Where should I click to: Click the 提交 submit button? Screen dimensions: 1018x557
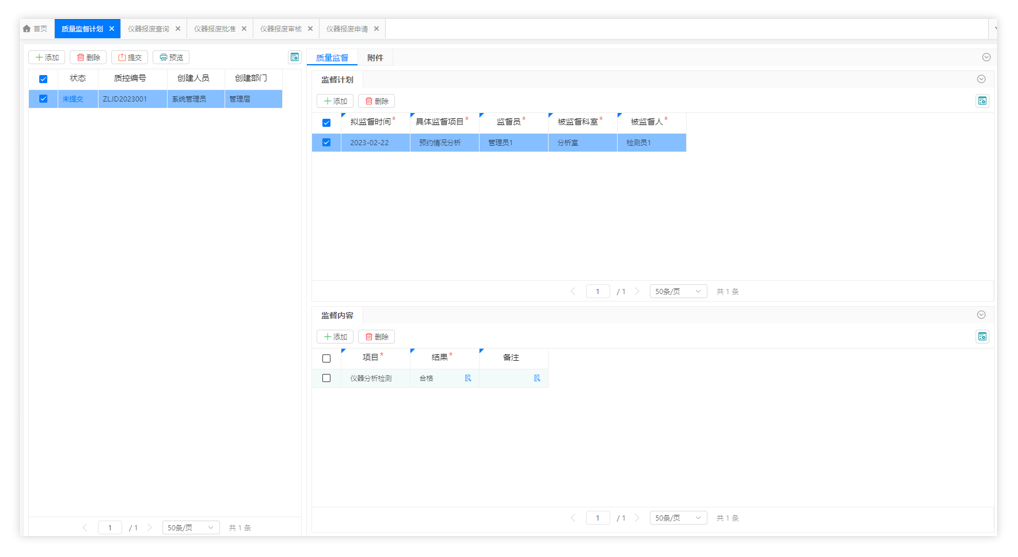pyautogui.click(x=130, y=57)
